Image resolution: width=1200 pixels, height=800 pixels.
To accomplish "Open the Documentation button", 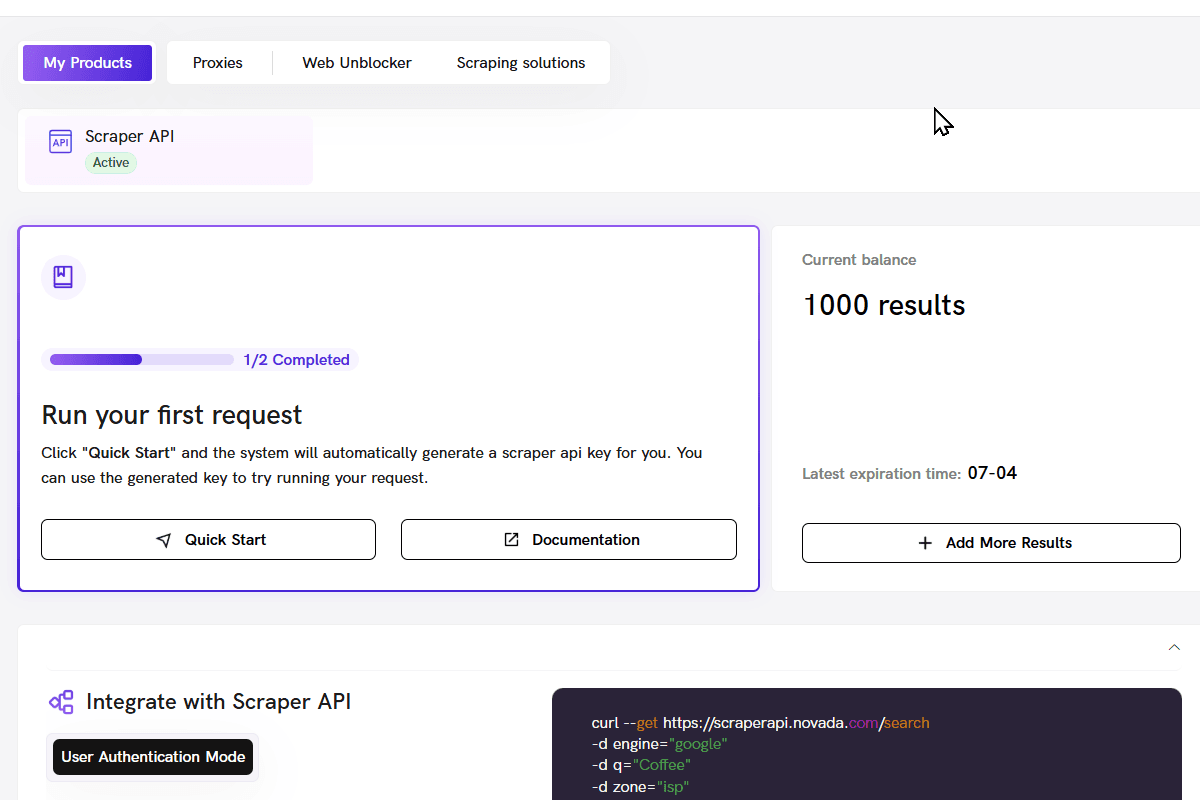I will pos(569,540).
